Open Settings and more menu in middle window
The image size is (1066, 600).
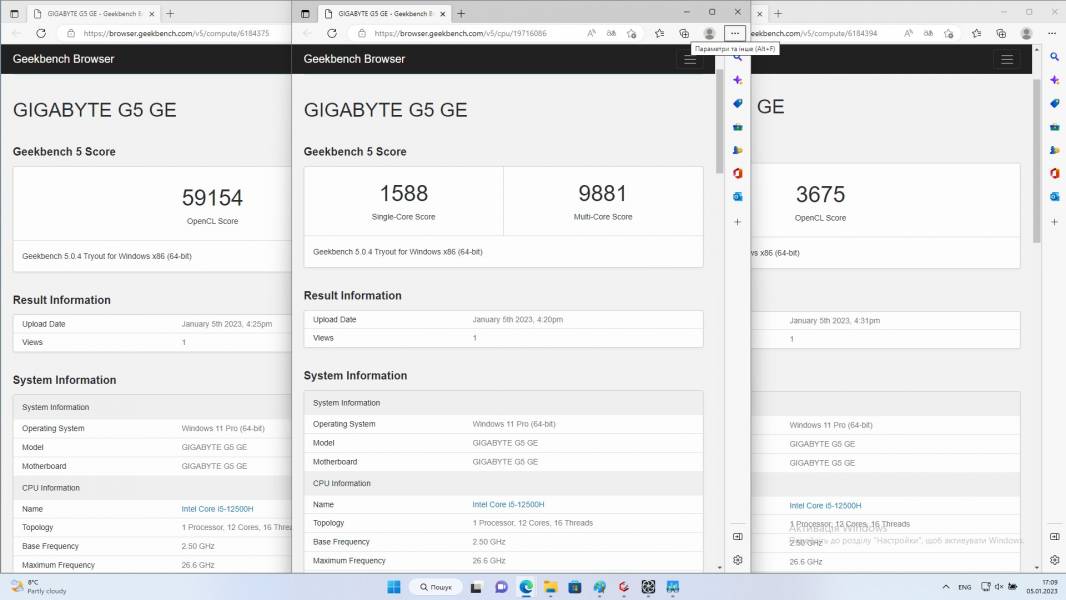[x=734, y=33]
